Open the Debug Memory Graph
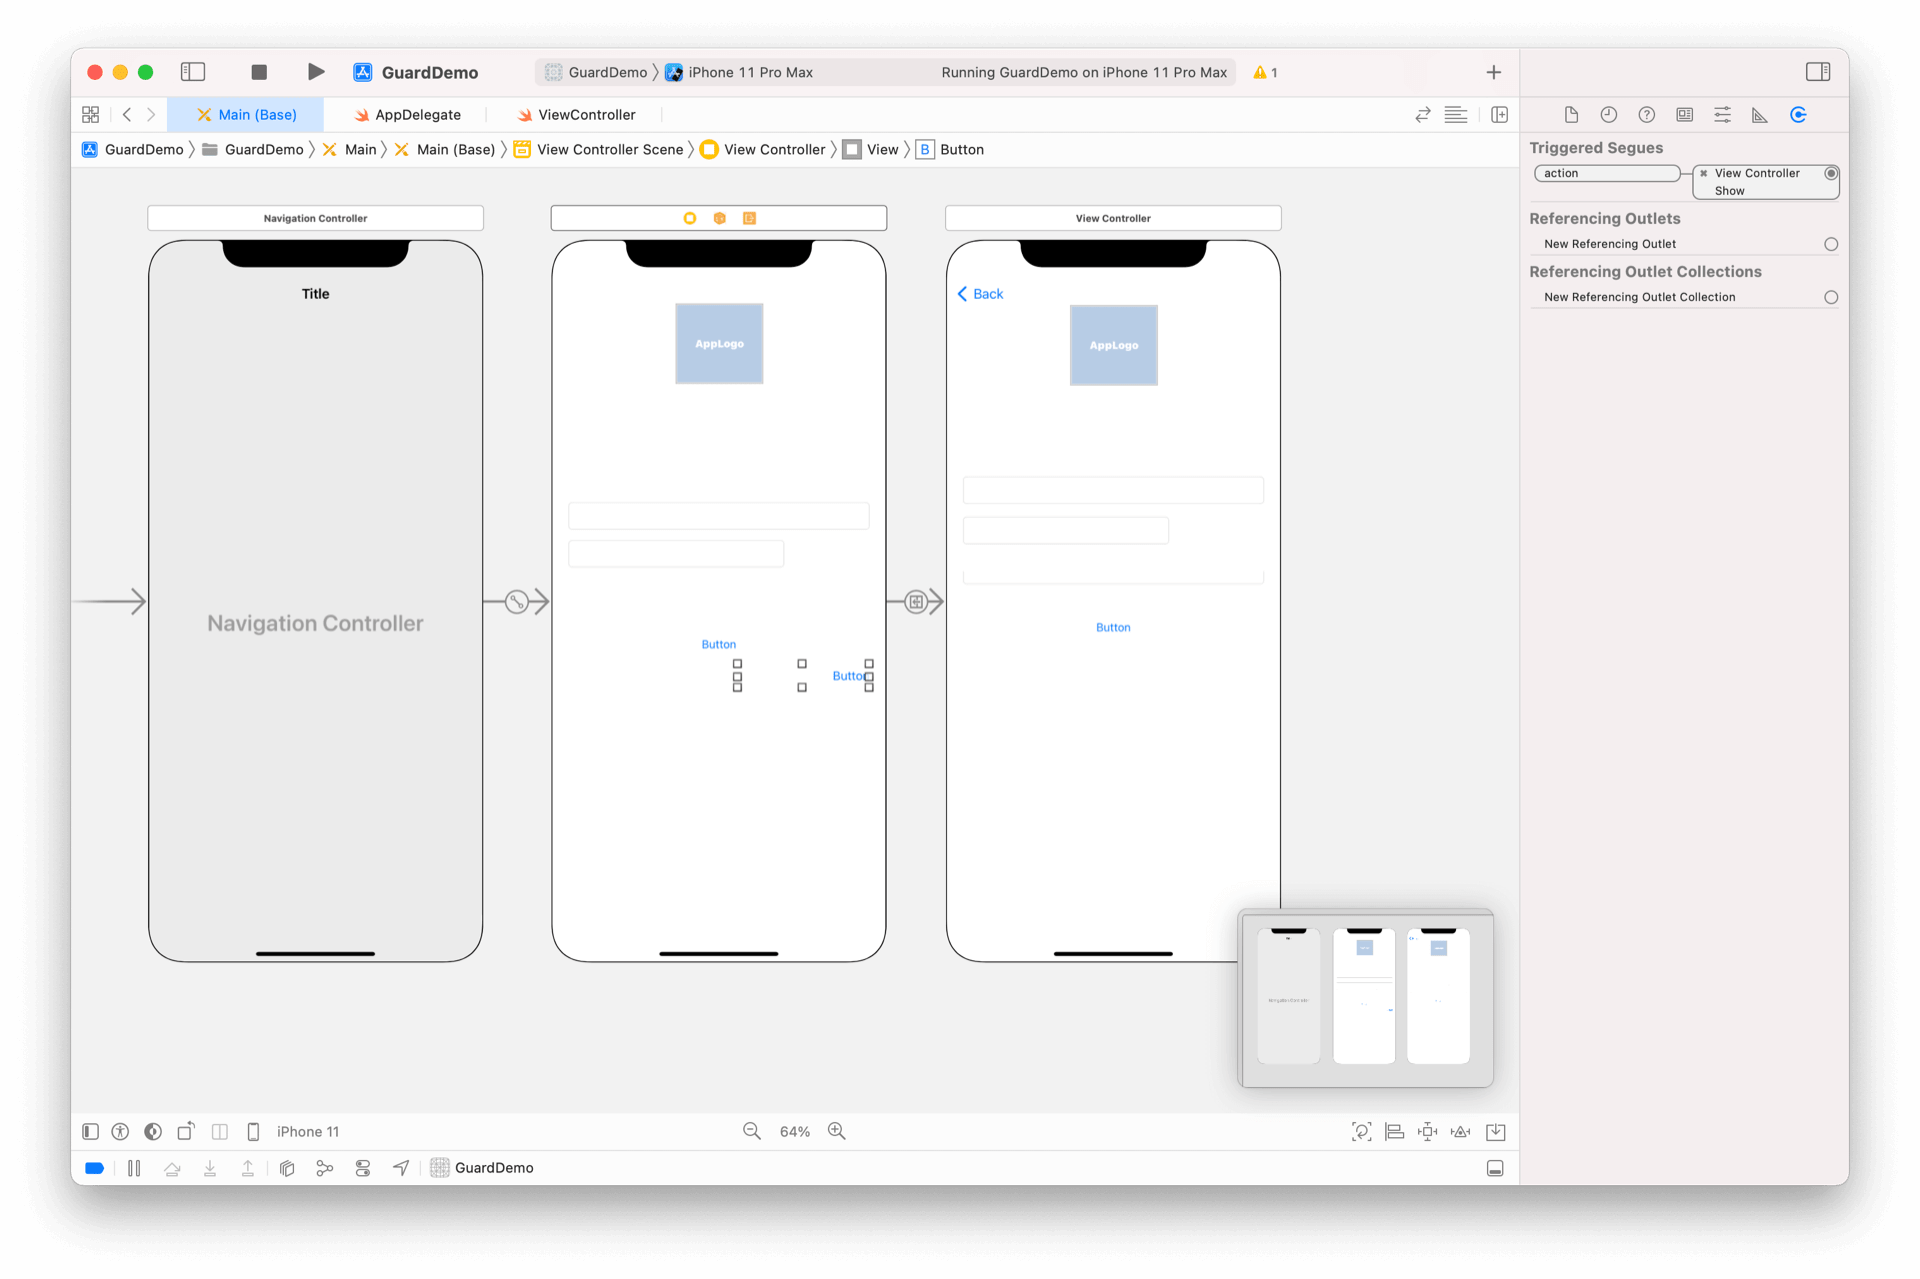This screenshot has height=1279, width=1920. point(325,1168)
